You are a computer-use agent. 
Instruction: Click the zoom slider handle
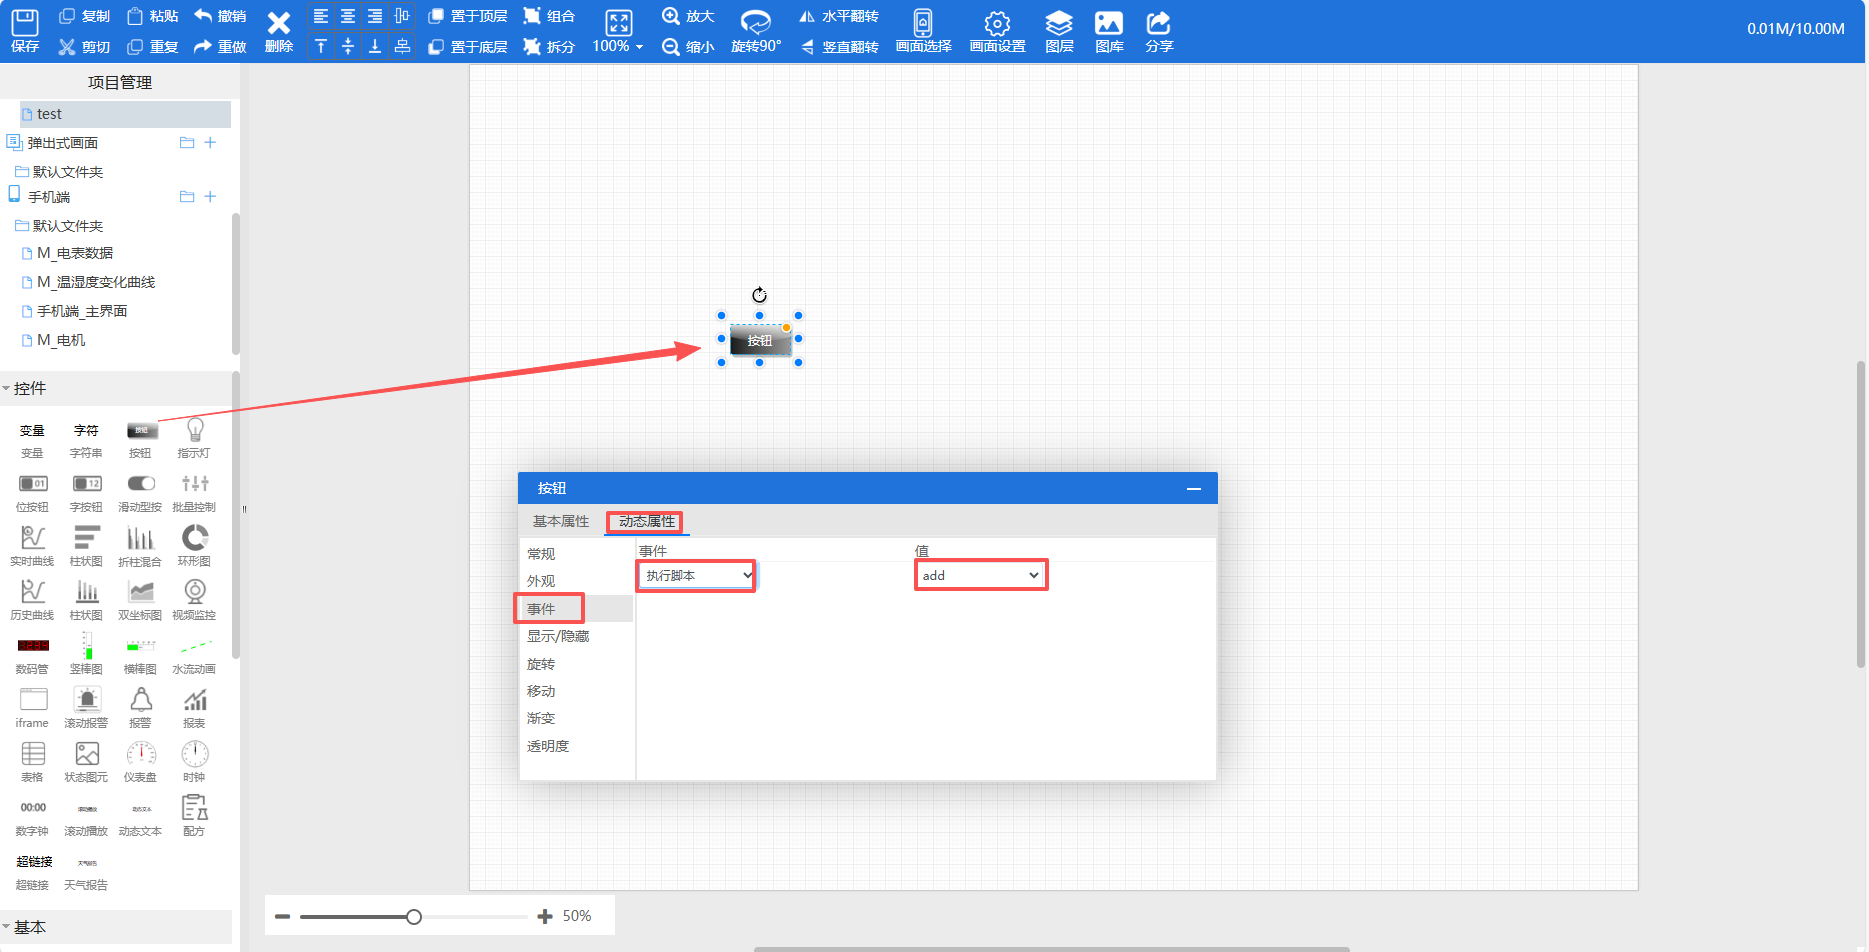(x=414, y=917)
